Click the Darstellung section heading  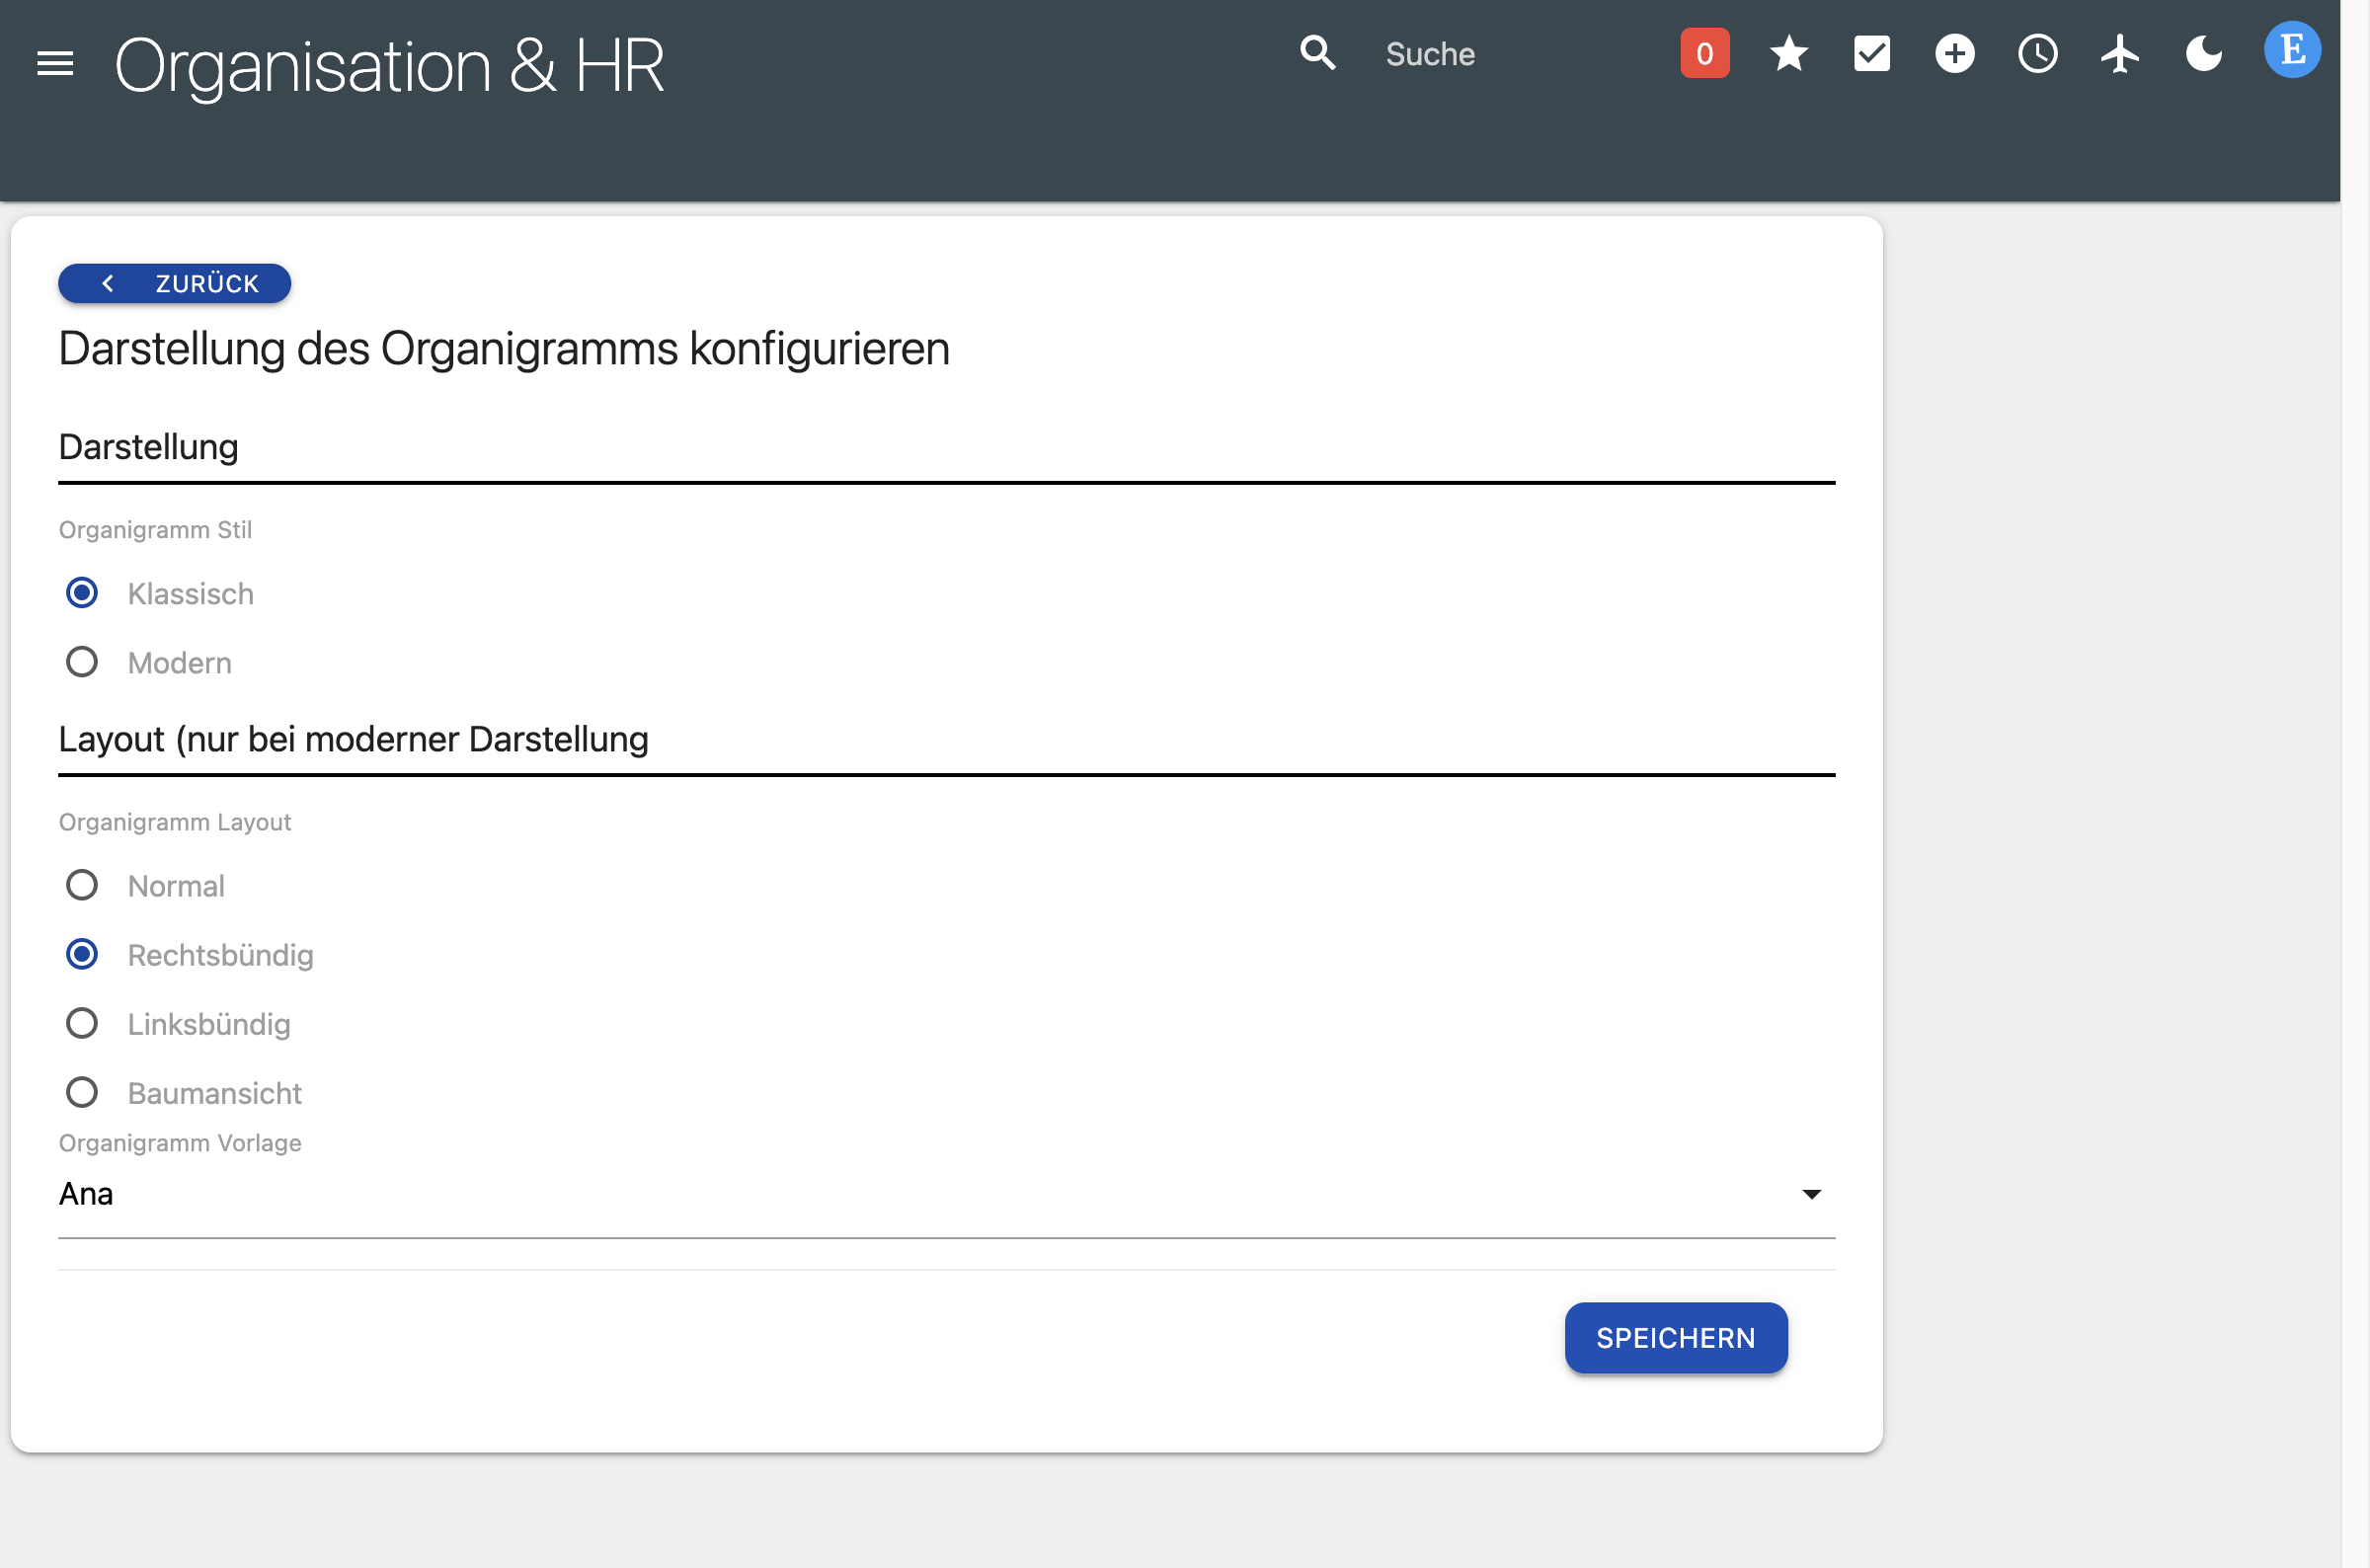point(148,446)
